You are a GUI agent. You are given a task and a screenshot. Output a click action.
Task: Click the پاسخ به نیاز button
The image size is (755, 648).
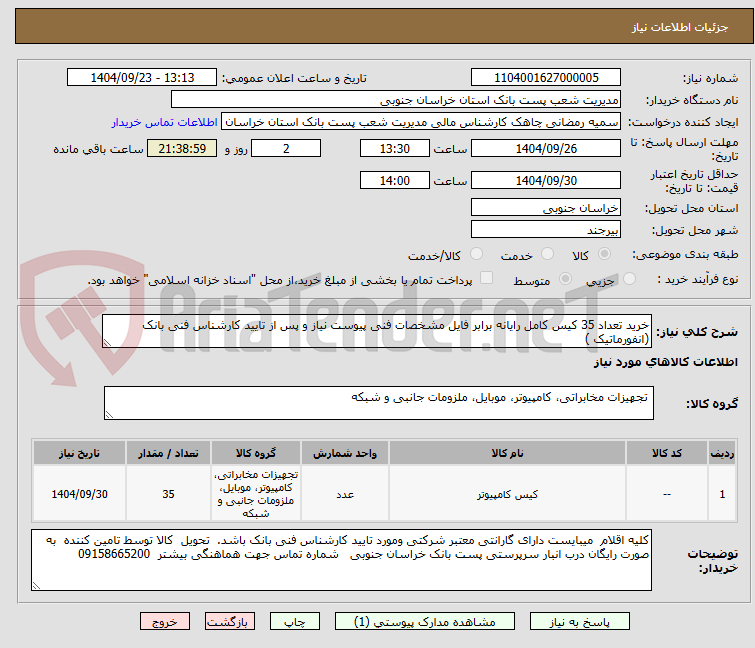point(579,622)
